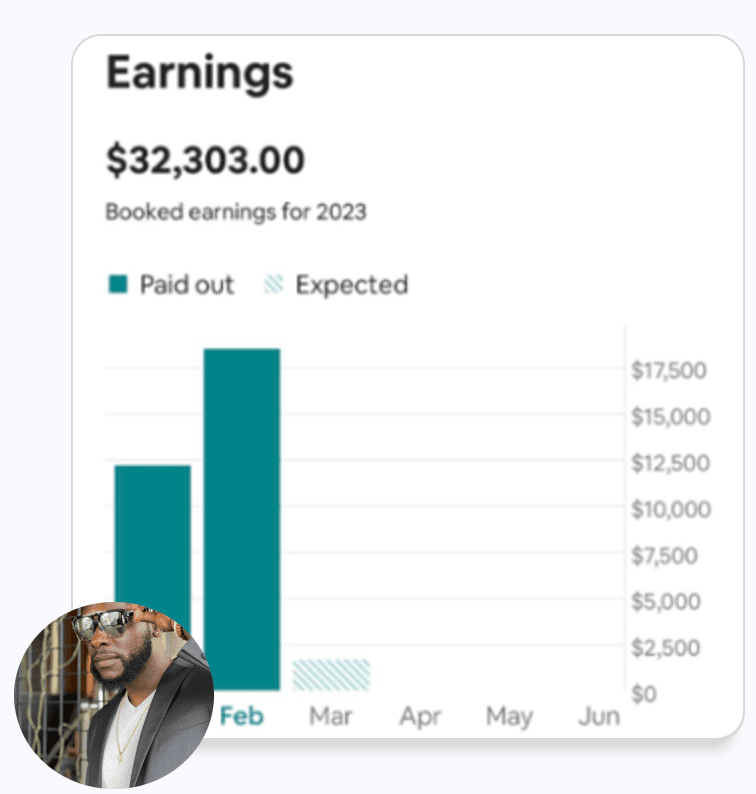Click the $5,000 axis label
Screen dimensions: 756x794
pos(666,602)
